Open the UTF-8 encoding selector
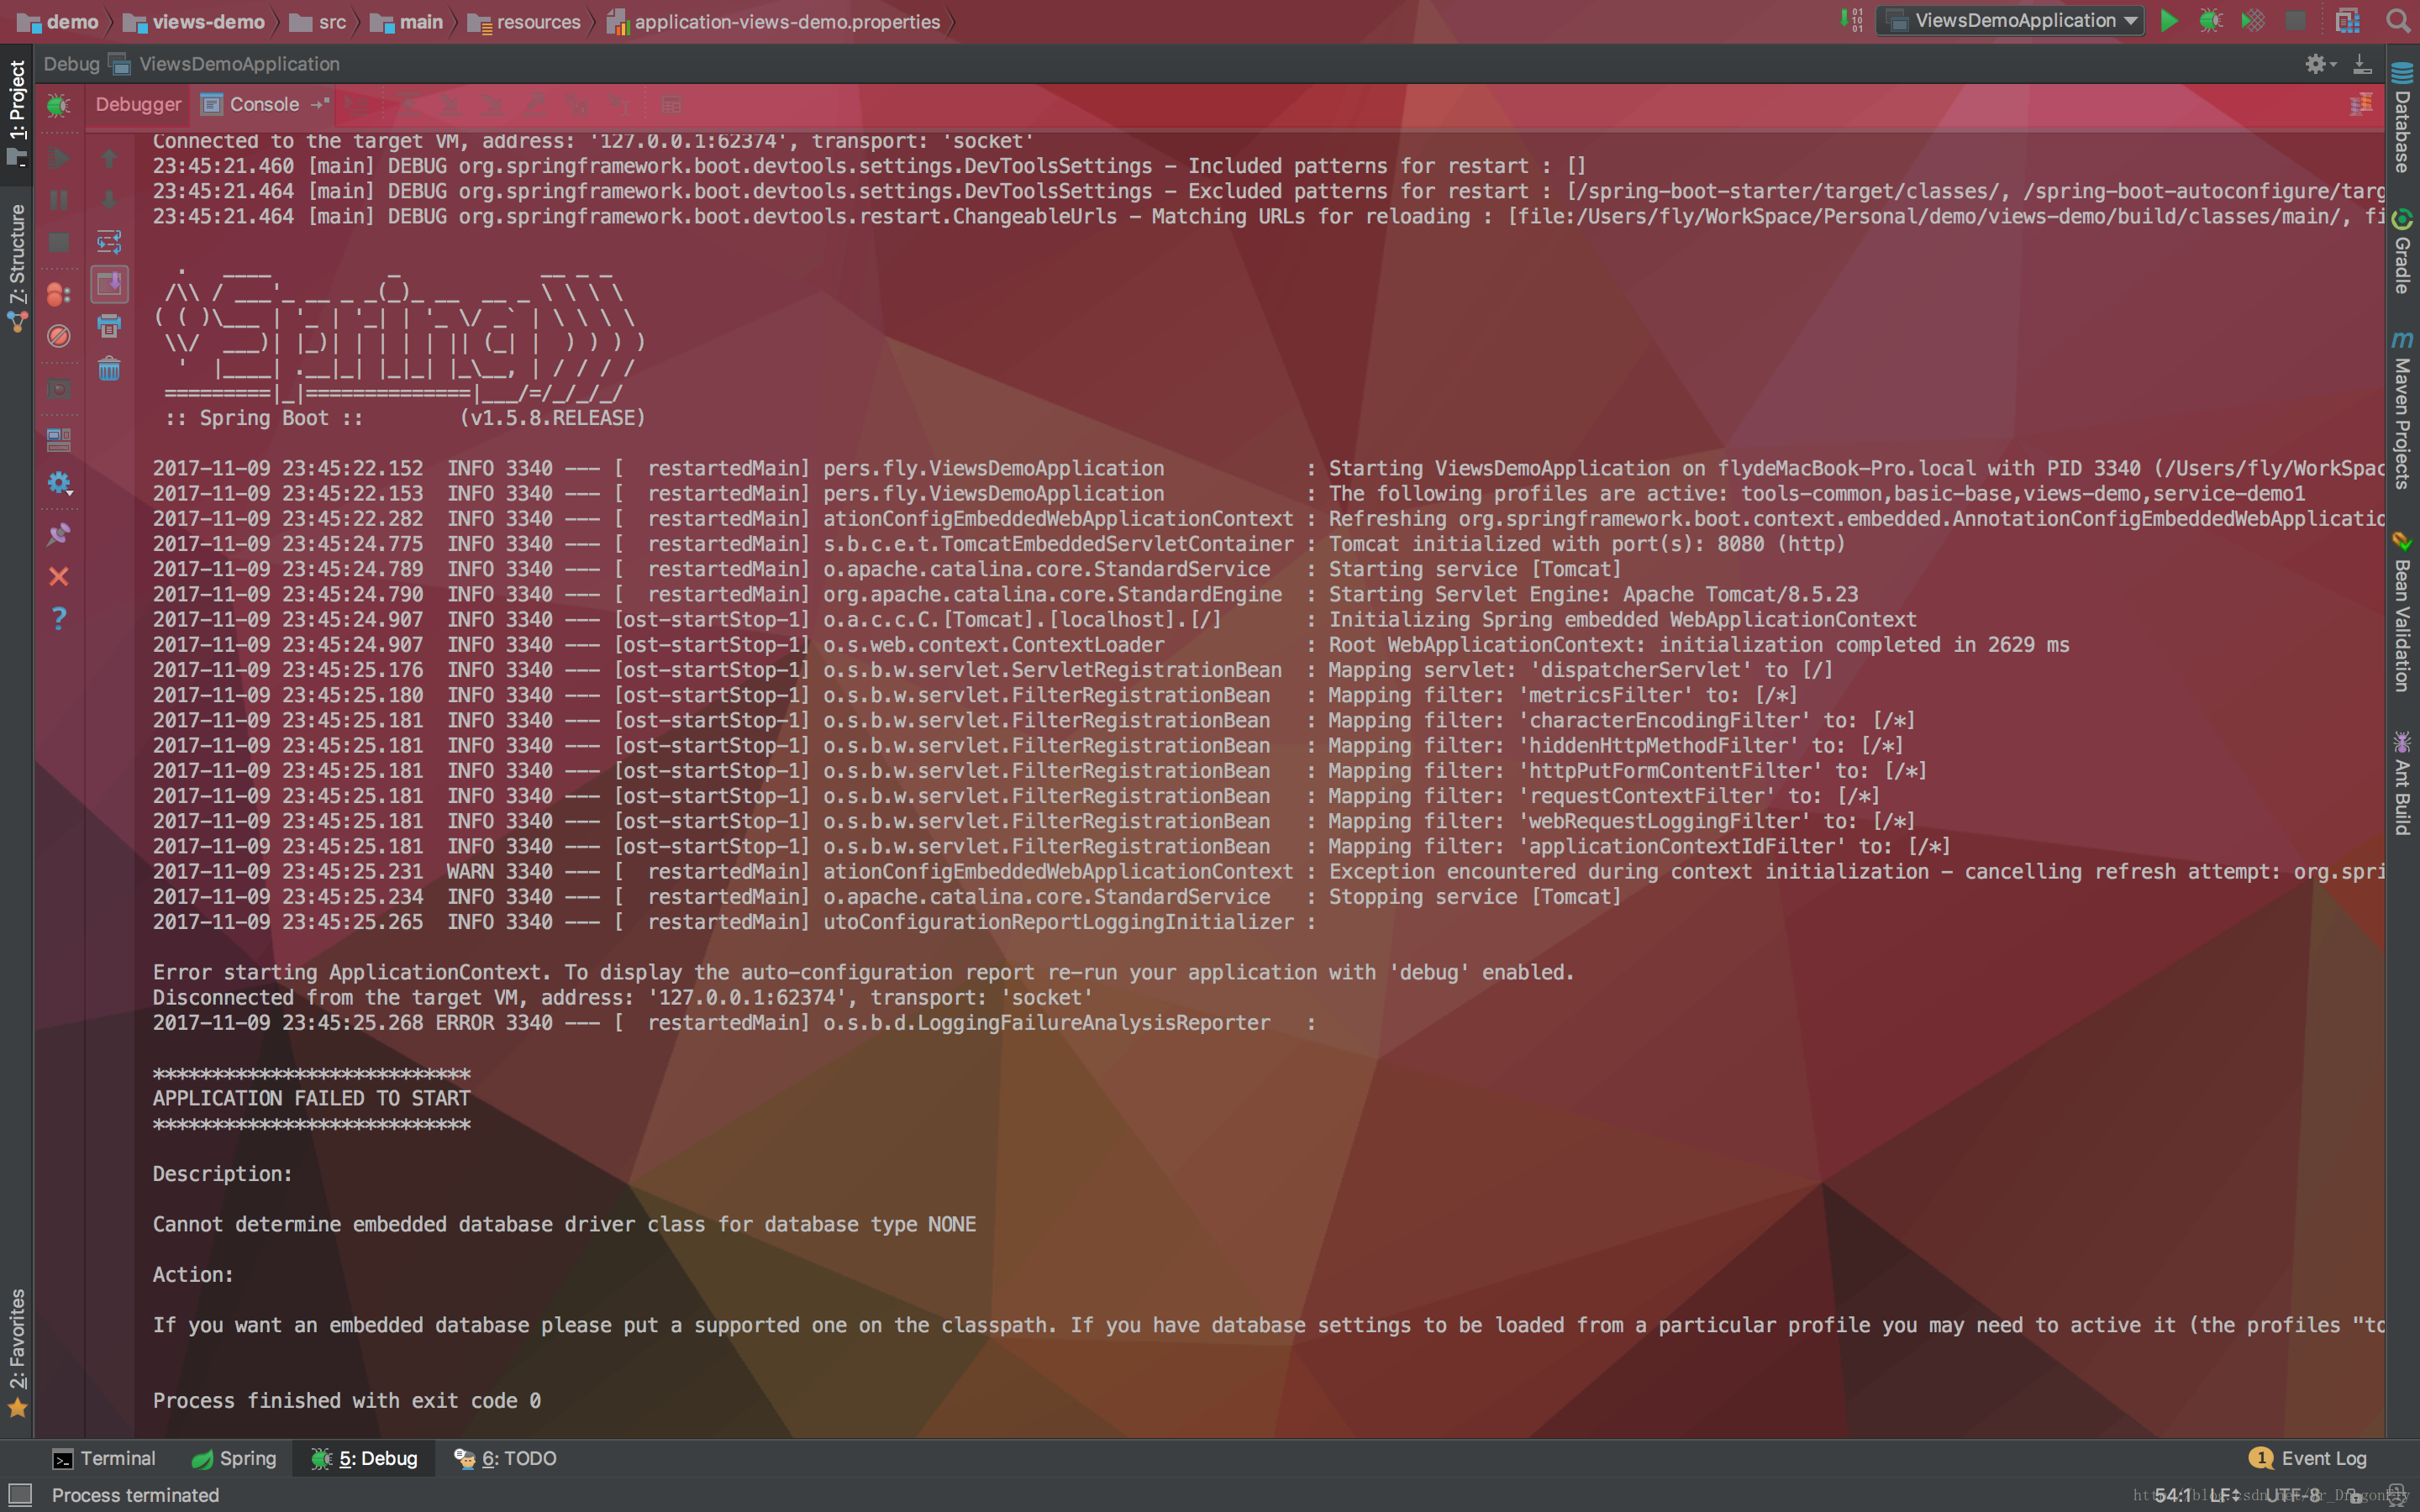Image resolution: width=2420 pixels, height=1512 pixels. point(2292,1495)
